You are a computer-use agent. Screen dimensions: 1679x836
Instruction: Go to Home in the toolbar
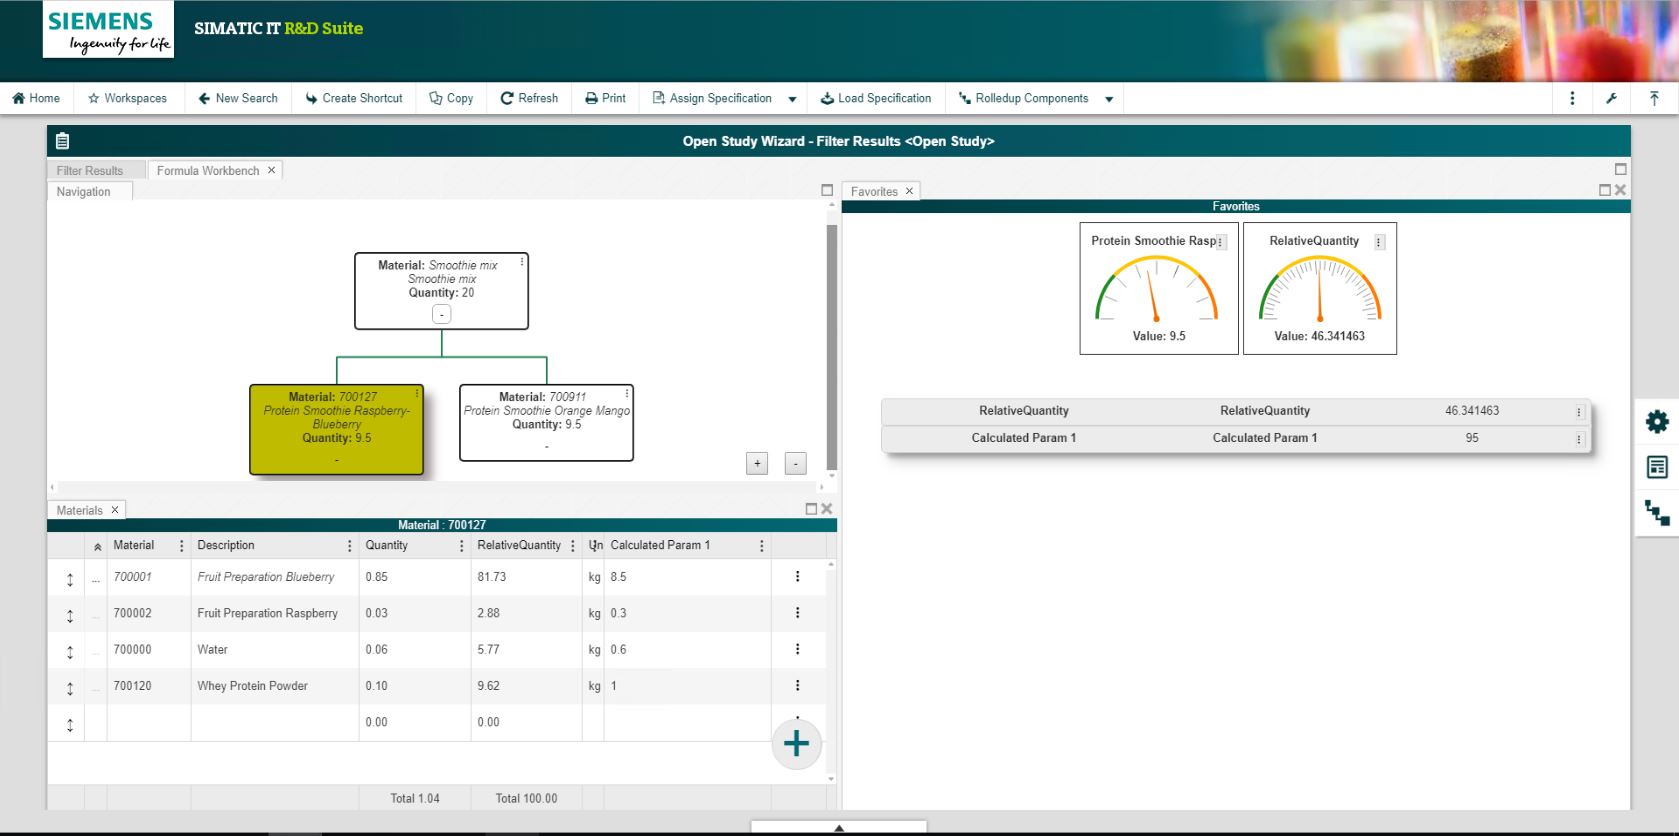click(36, 98)
